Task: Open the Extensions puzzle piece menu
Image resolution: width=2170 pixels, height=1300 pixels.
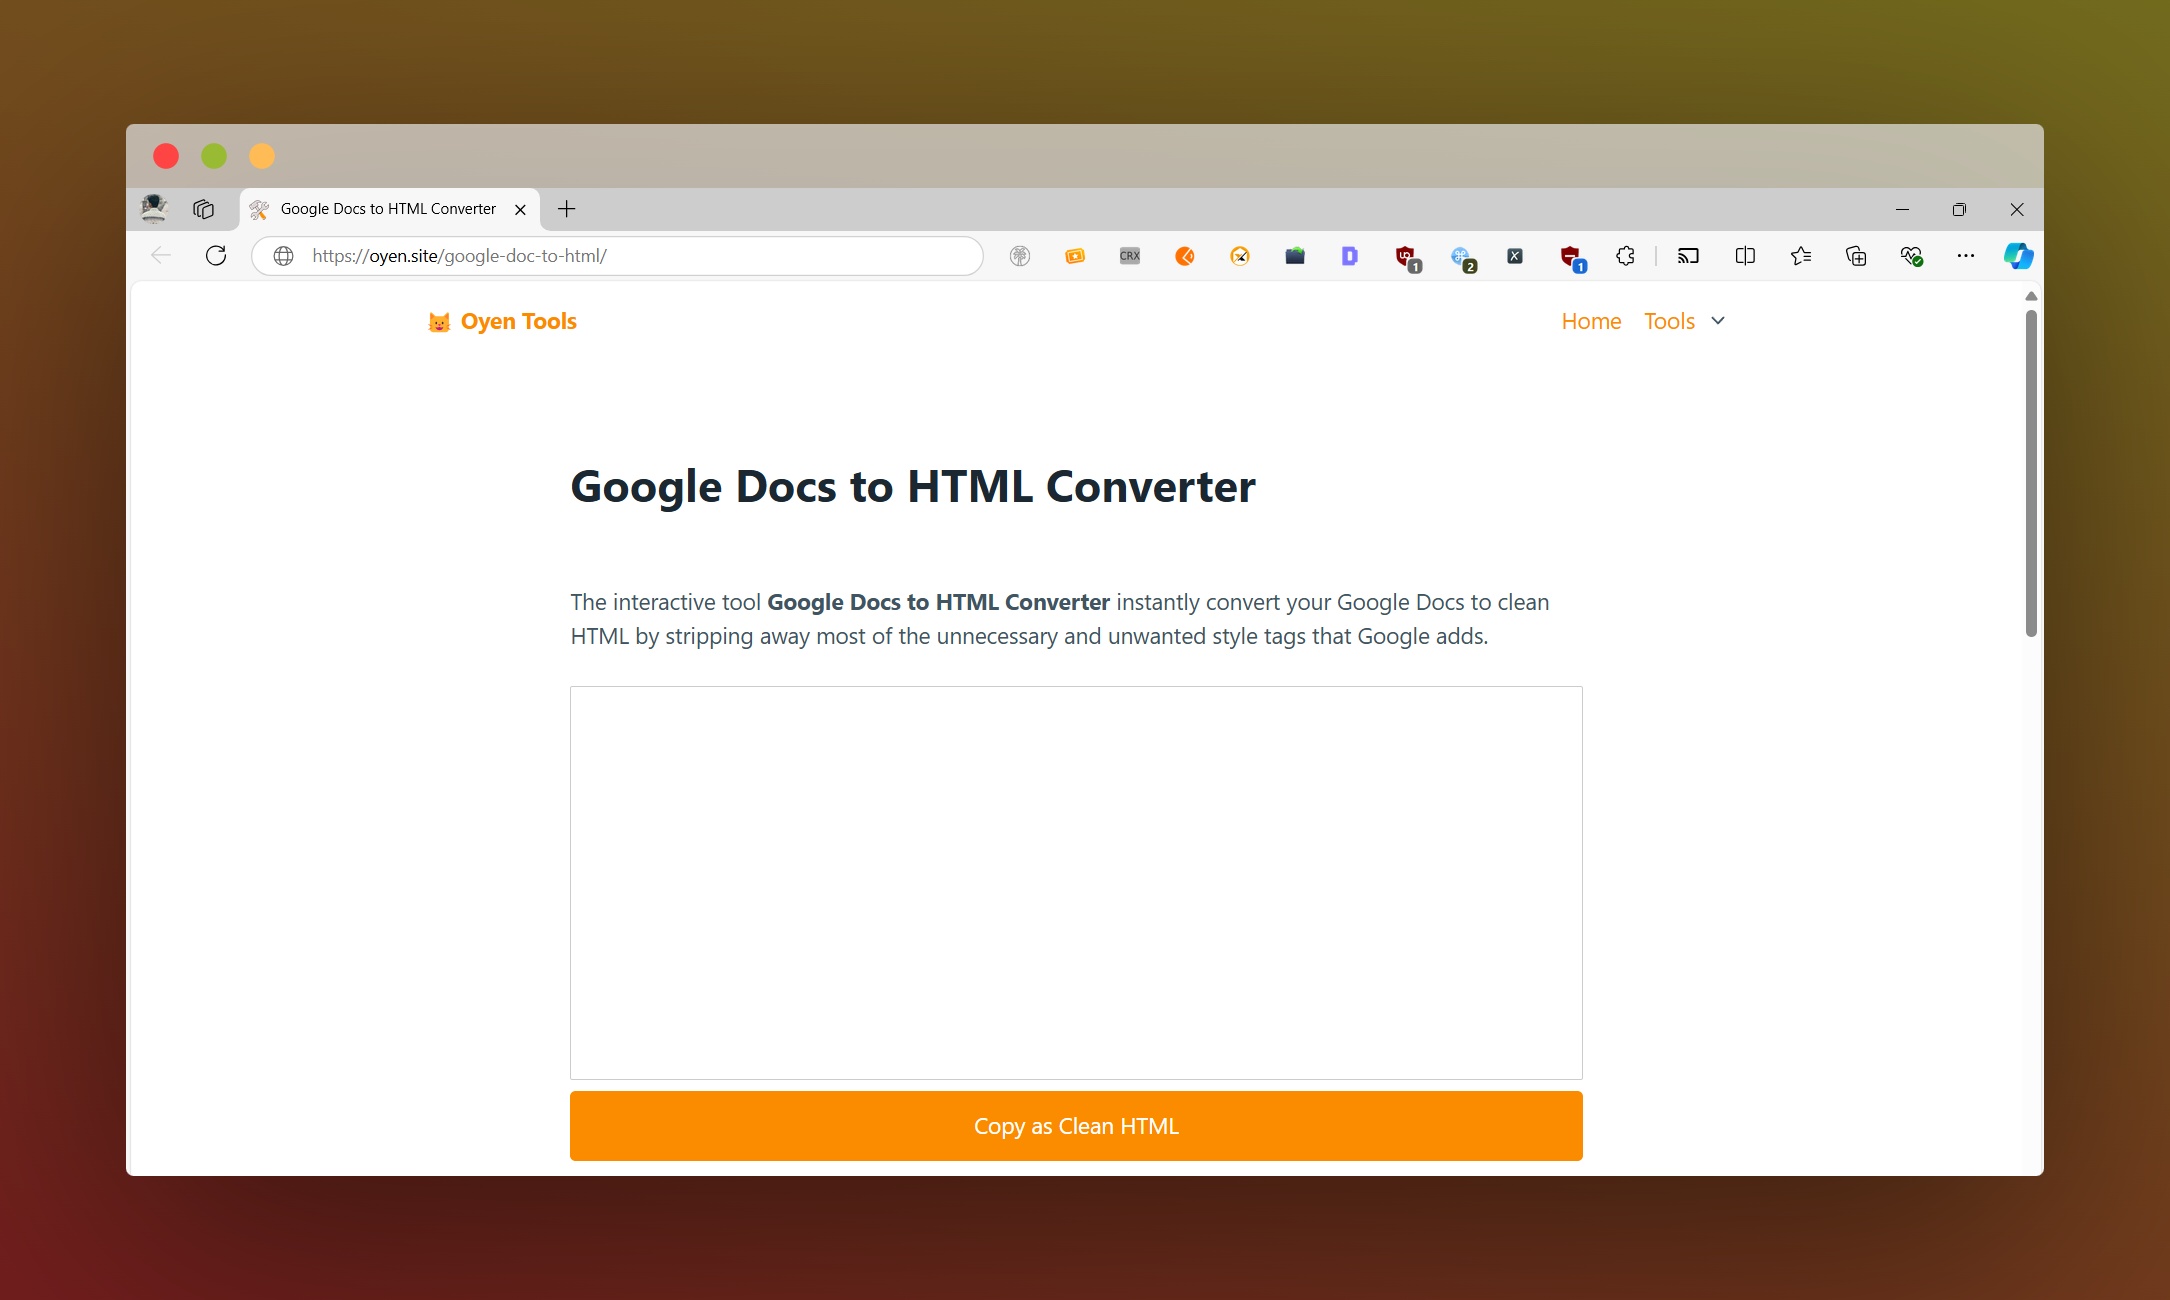Action: coord(1625,256)
